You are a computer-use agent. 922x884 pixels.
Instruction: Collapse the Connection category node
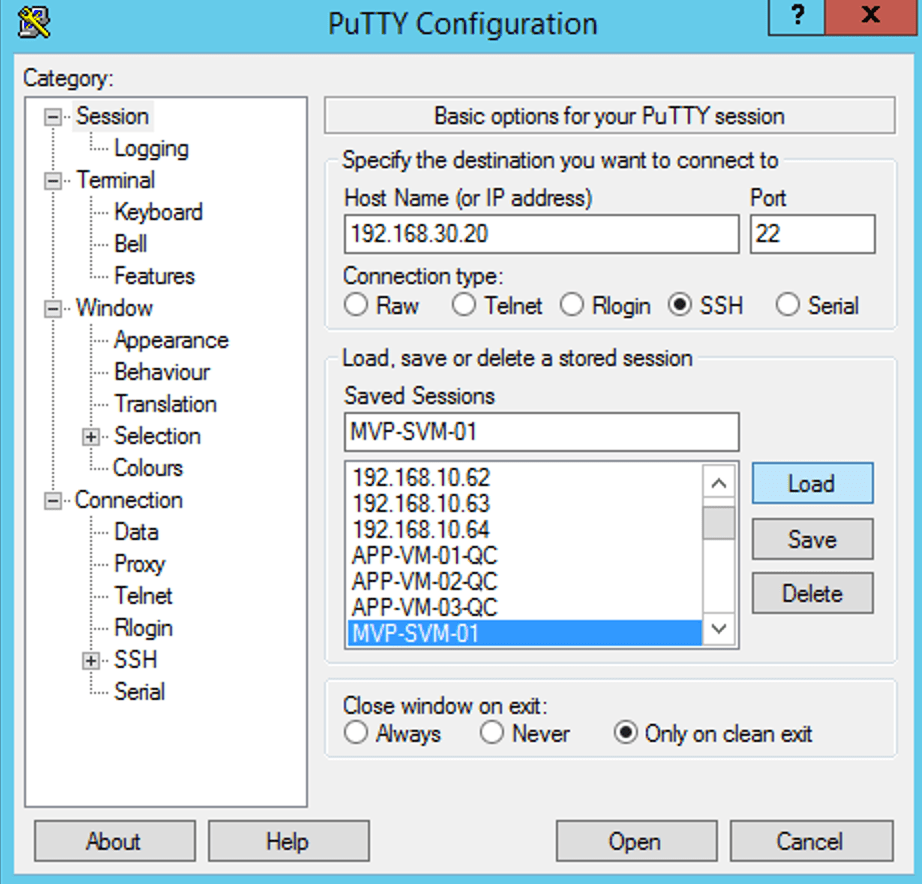(52, 500)
